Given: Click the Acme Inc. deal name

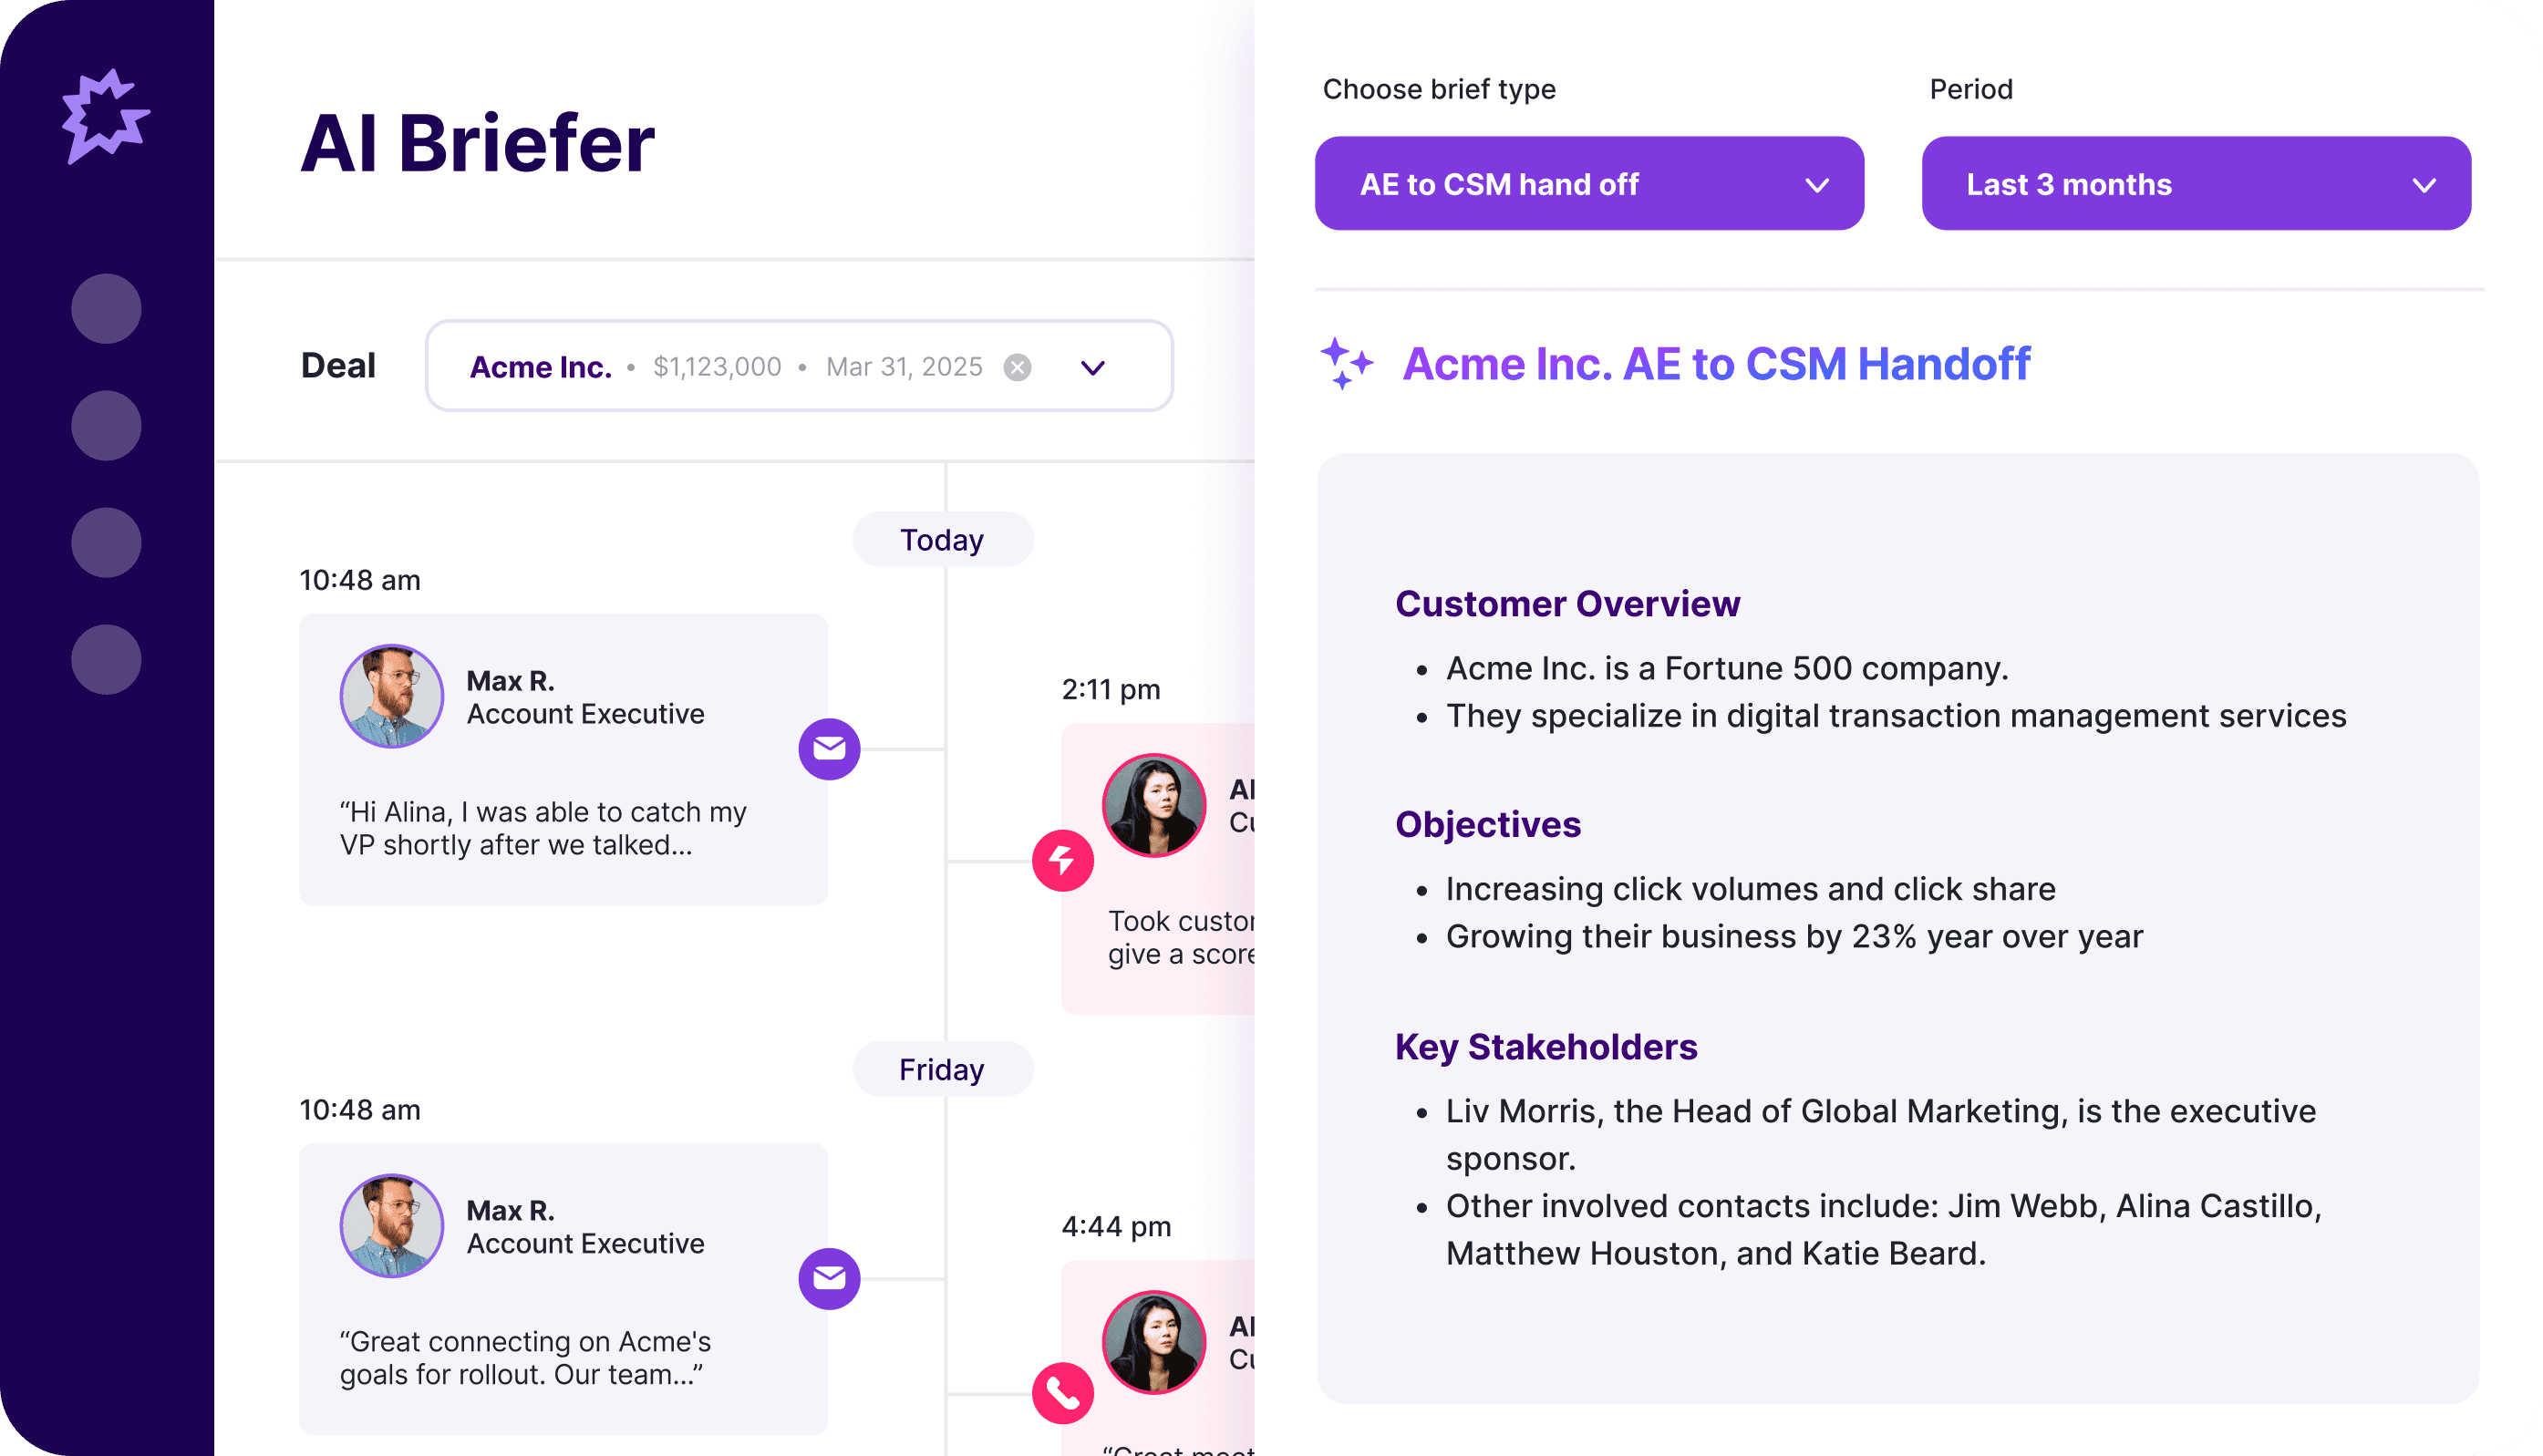Looking at the screenshot, I should [x=540, y=366].
